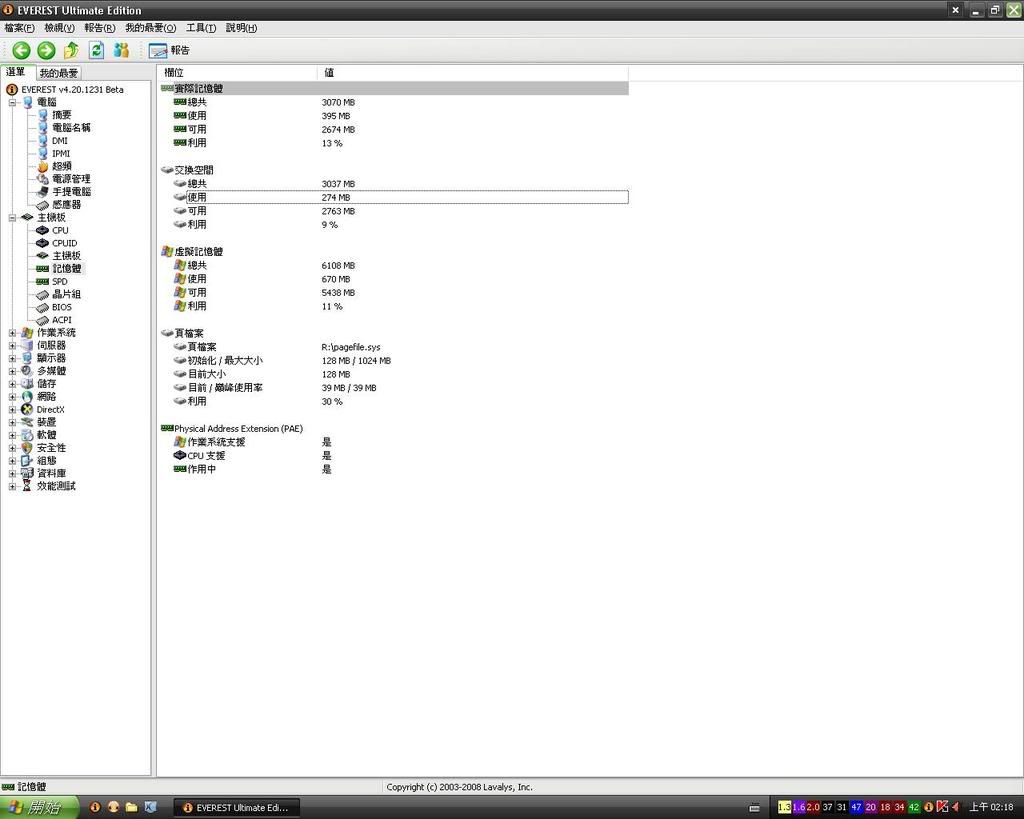
Task: Expand the 網路 network node
Action: (x=12, y=396)
